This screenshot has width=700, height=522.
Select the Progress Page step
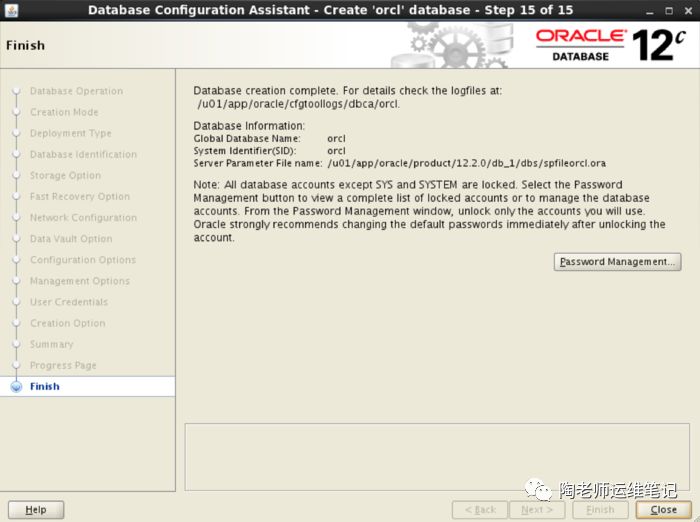click(63, 365)
